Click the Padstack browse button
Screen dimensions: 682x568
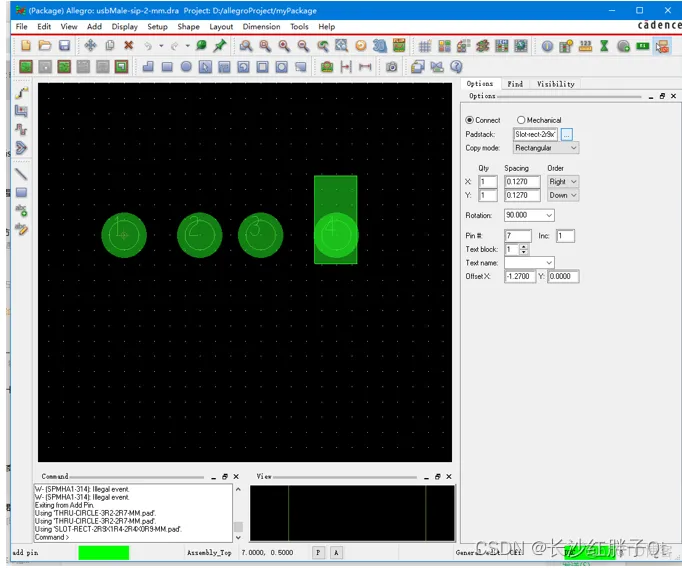pyautogui.click(x=566, y=134)
